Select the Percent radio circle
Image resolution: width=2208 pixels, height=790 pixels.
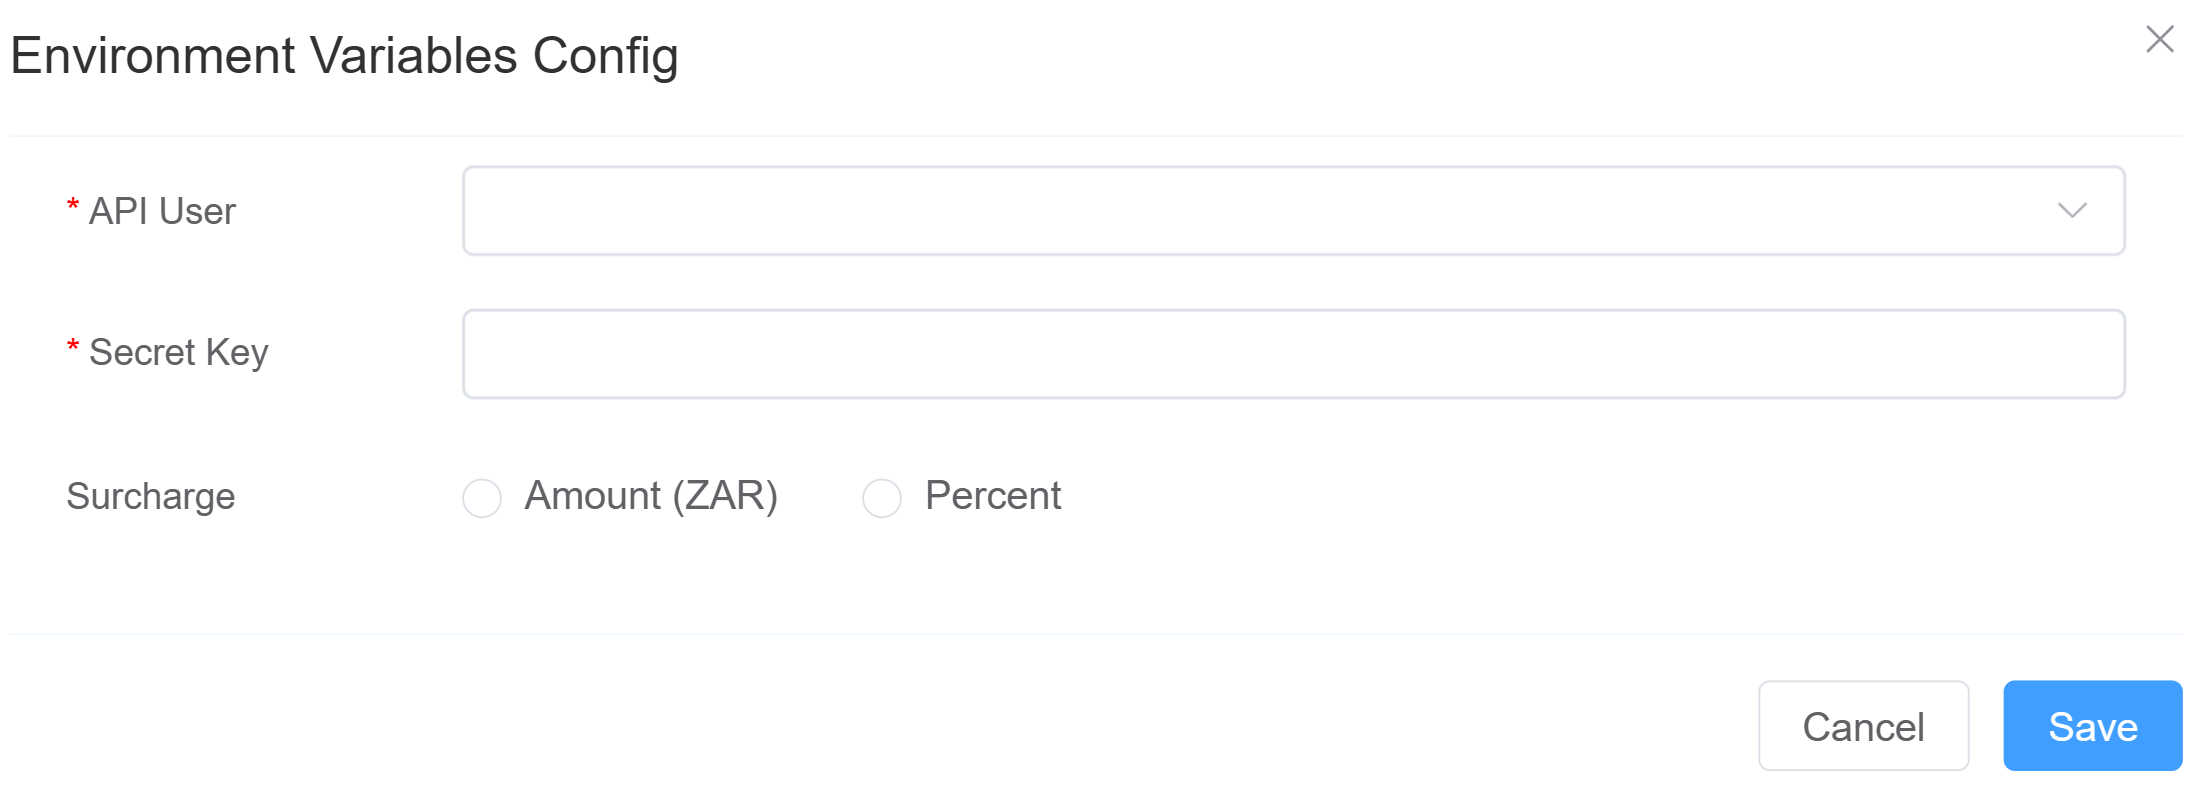[x=882, y=498]
